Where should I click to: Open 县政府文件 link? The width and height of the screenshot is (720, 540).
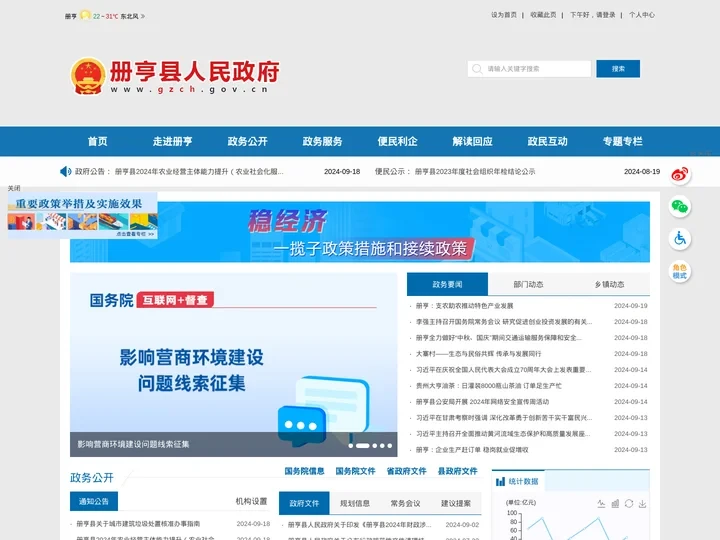point(457,471)
